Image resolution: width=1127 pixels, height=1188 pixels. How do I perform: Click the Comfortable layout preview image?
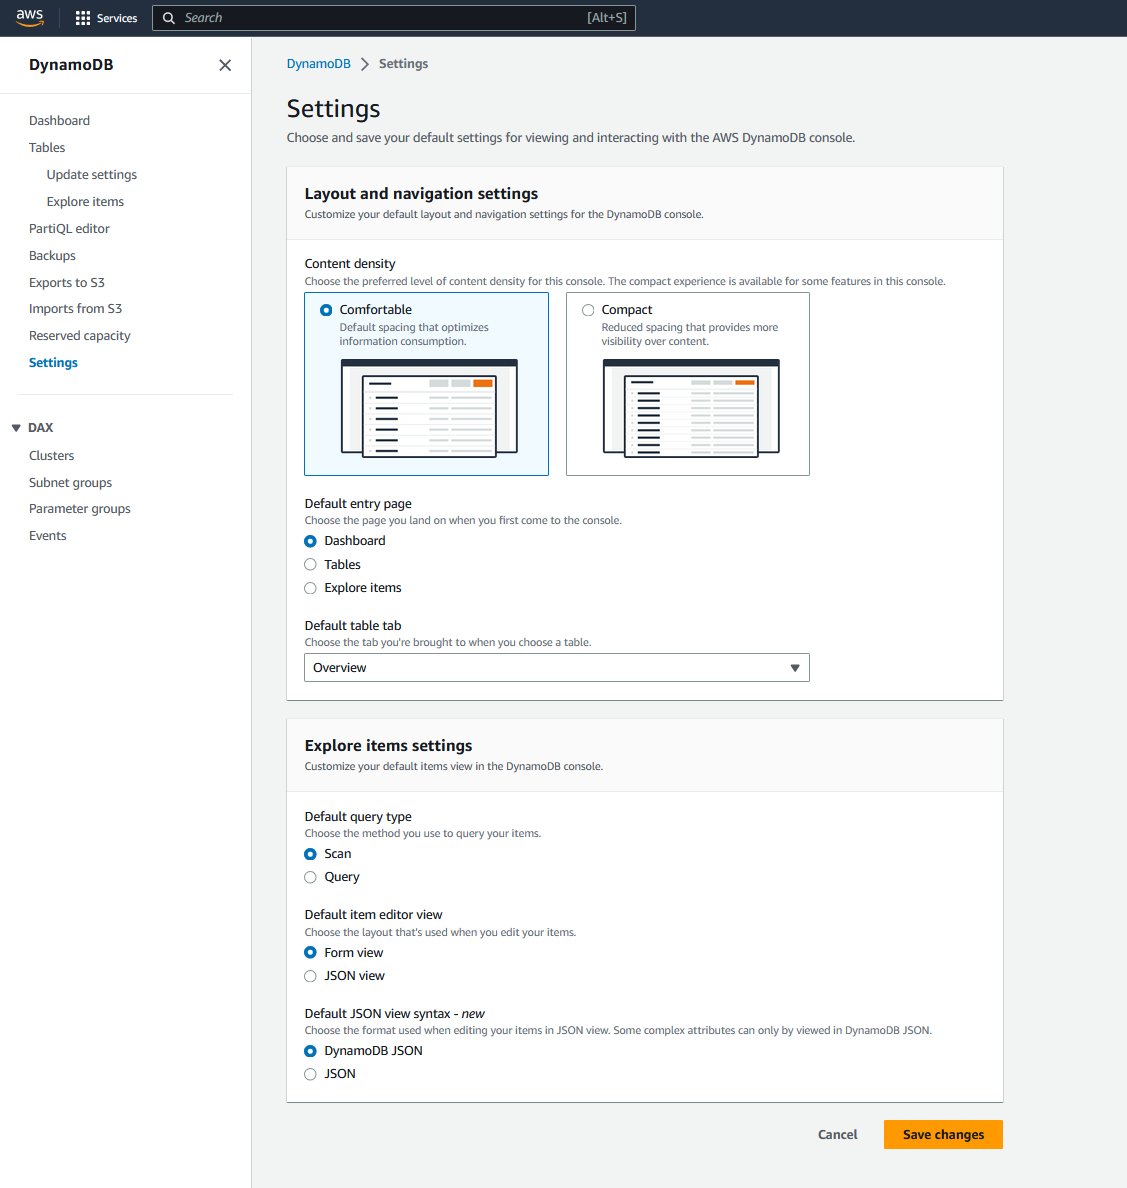click(429, 408)
